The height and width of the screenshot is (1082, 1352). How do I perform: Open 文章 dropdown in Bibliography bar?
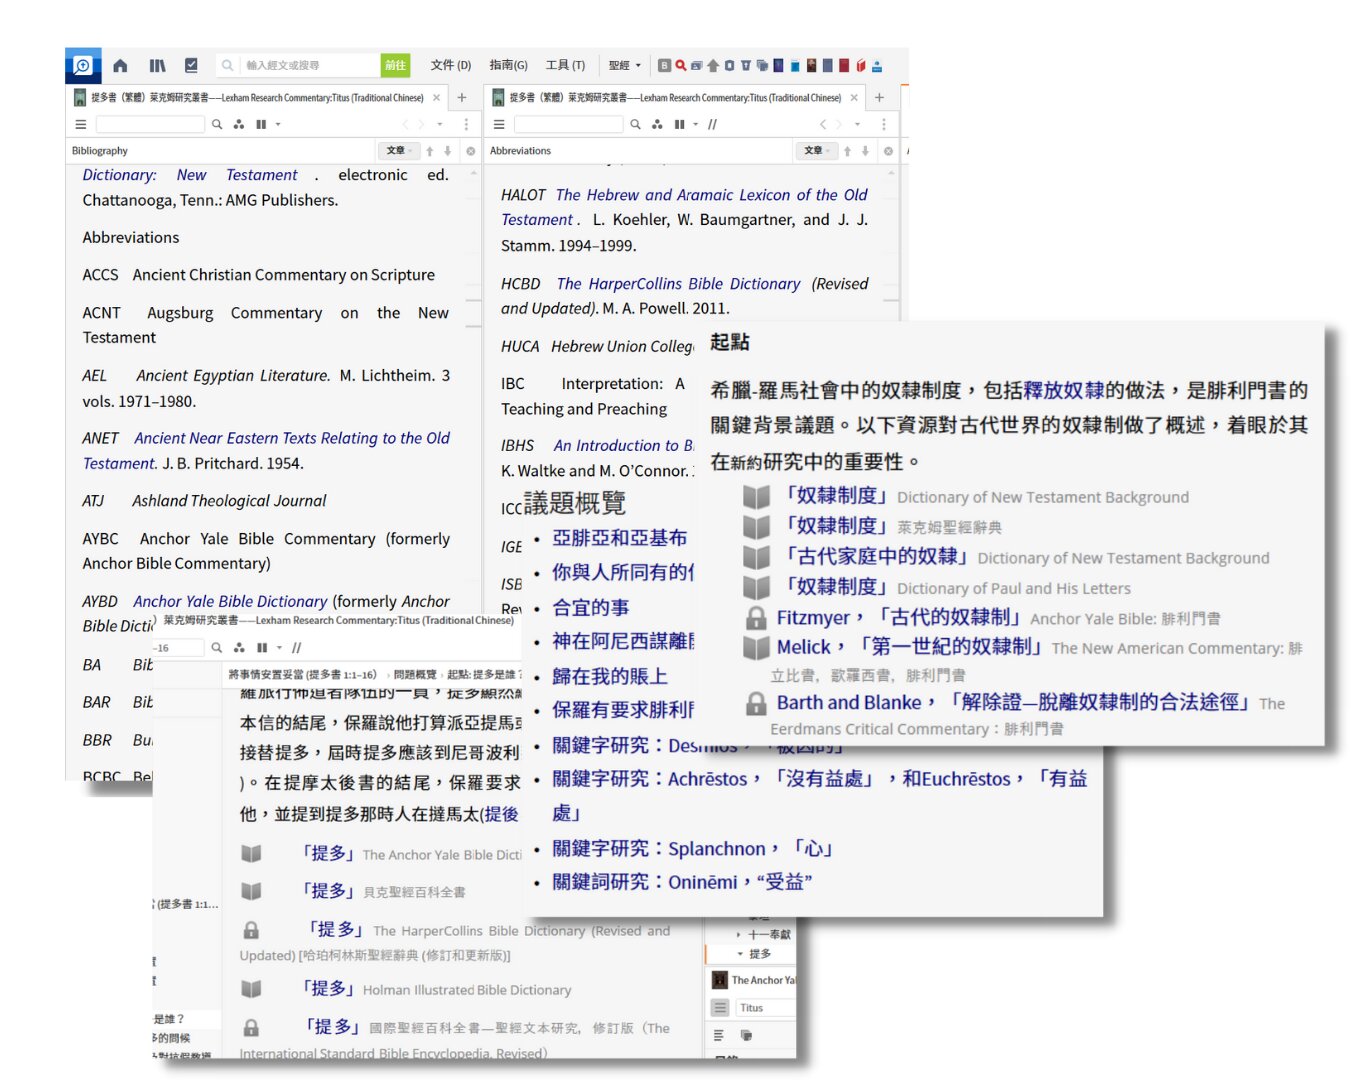pos(399,151)
